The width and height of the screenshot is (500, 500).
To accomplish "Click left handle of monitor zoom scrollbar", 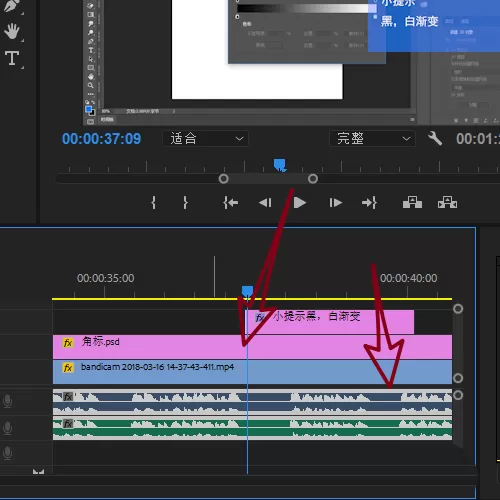I will 223,179.
